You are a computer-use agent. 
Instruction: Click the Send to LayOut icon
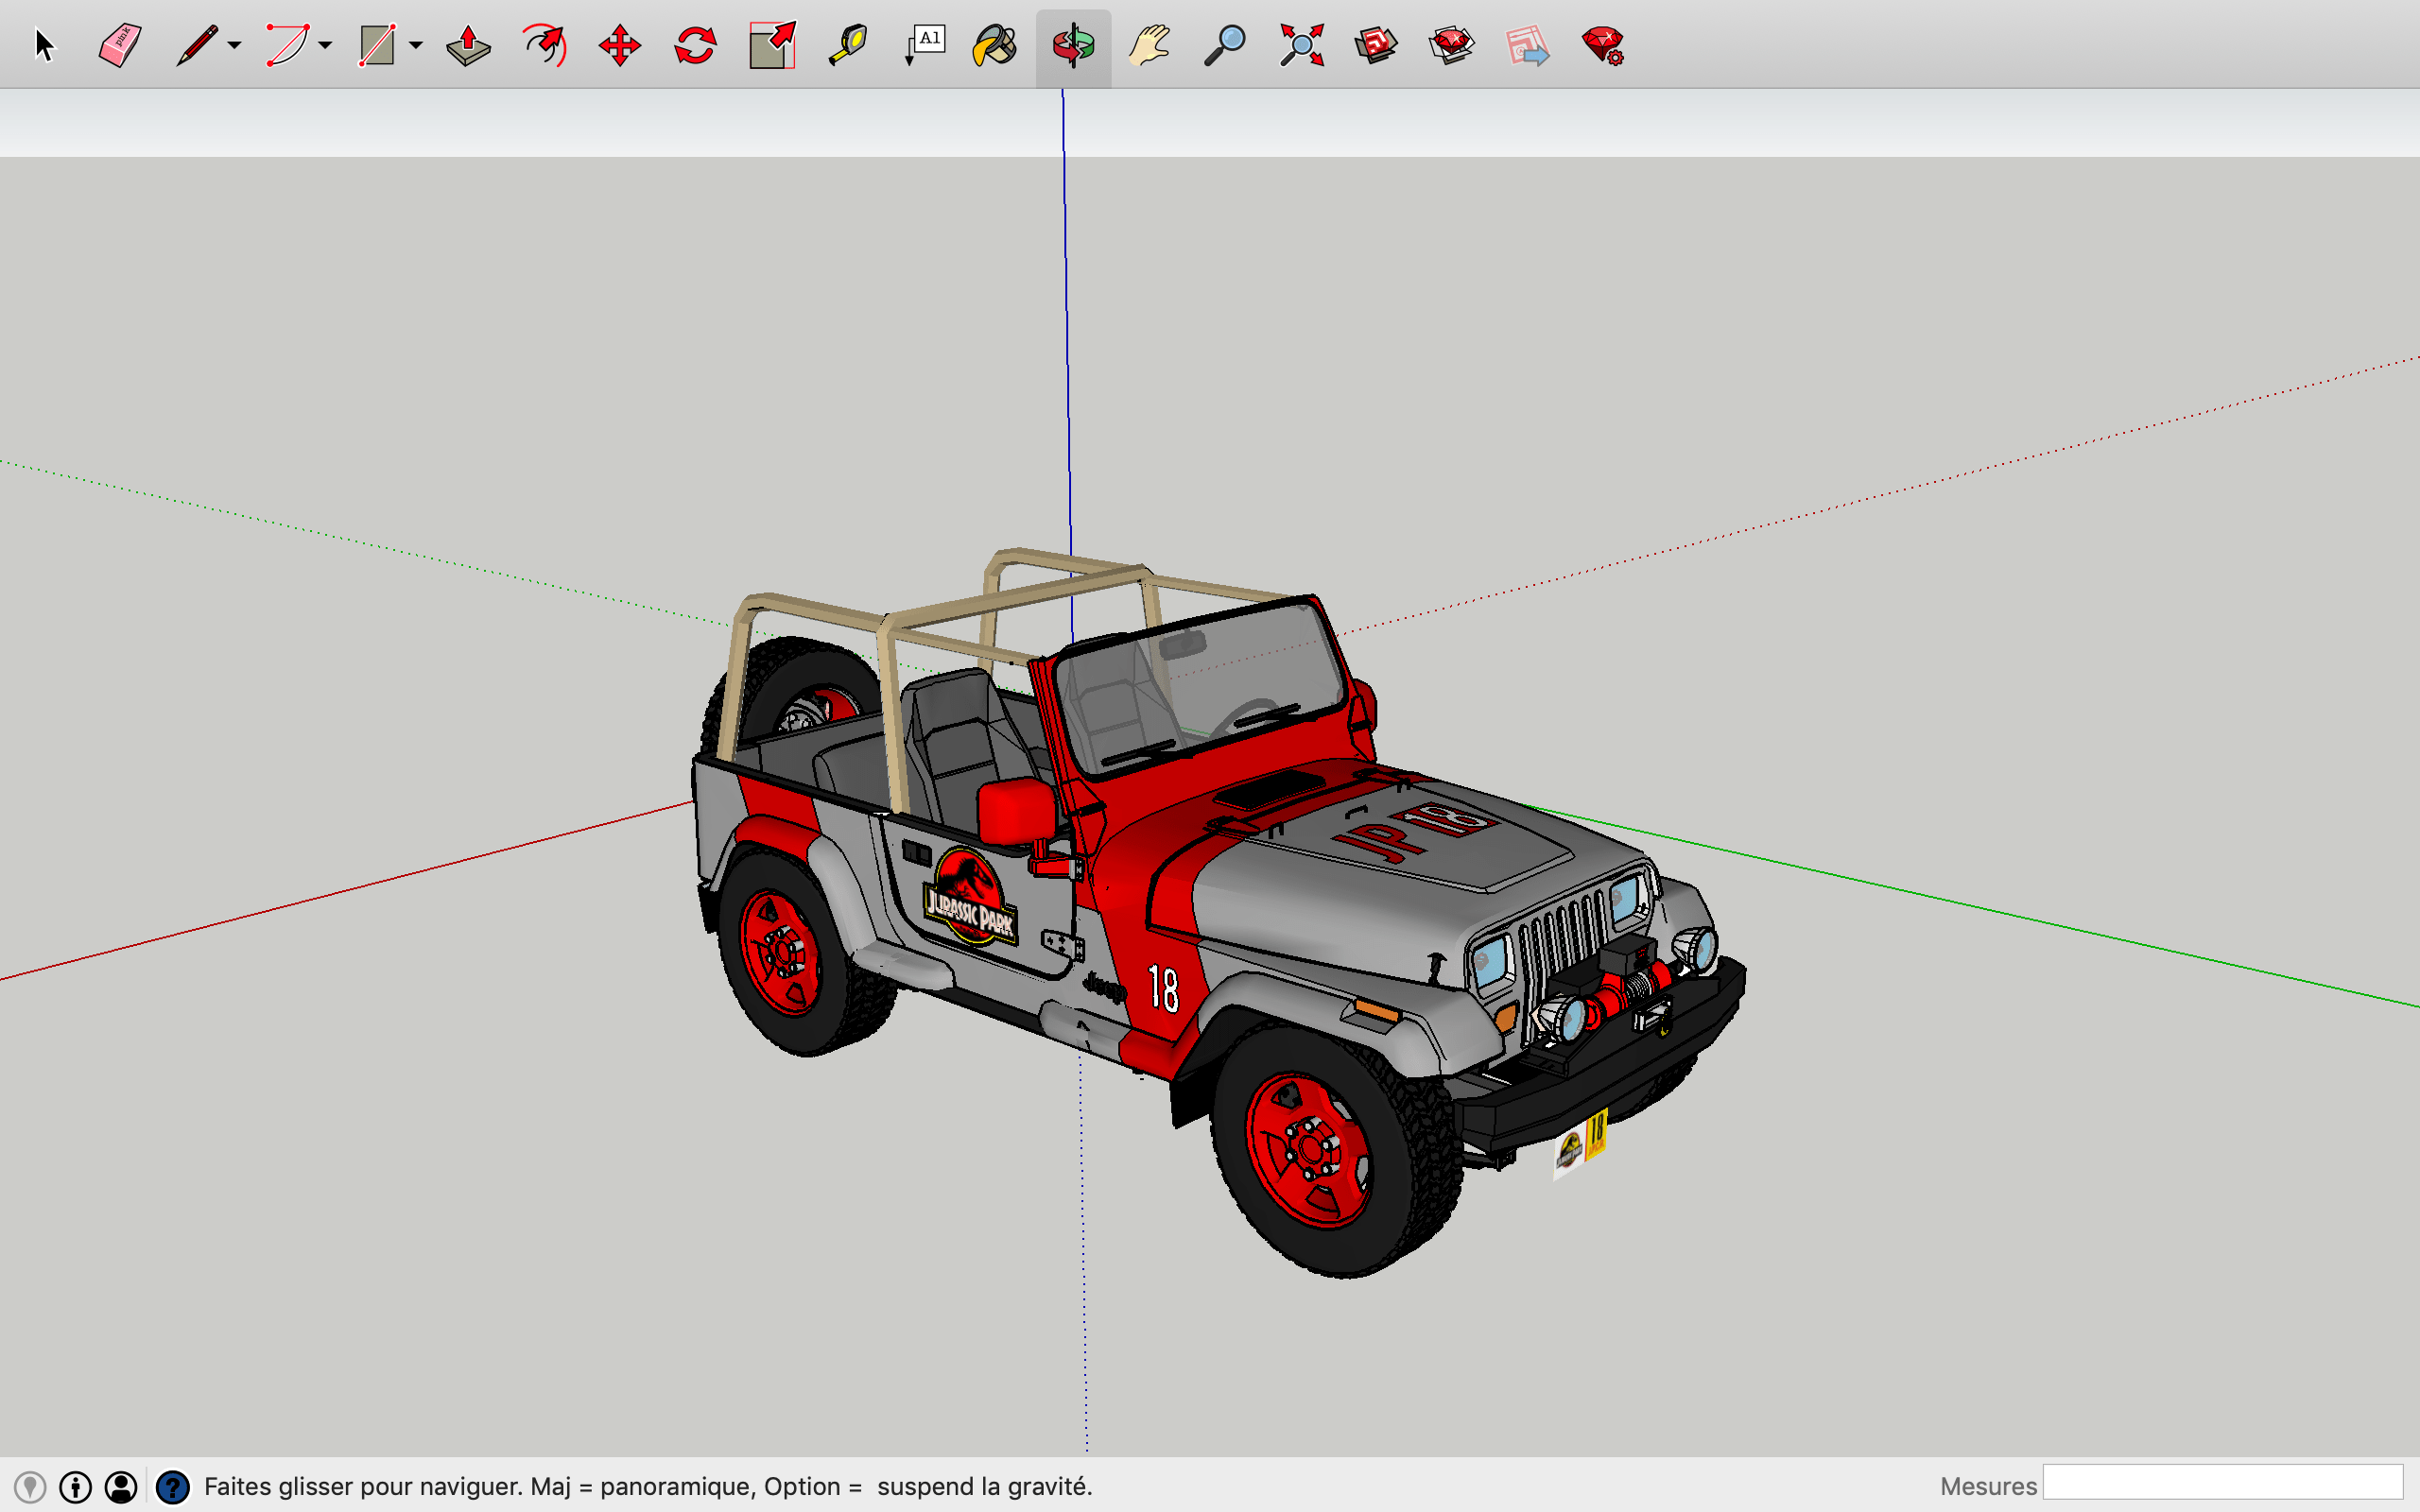tap(1527, 46)
